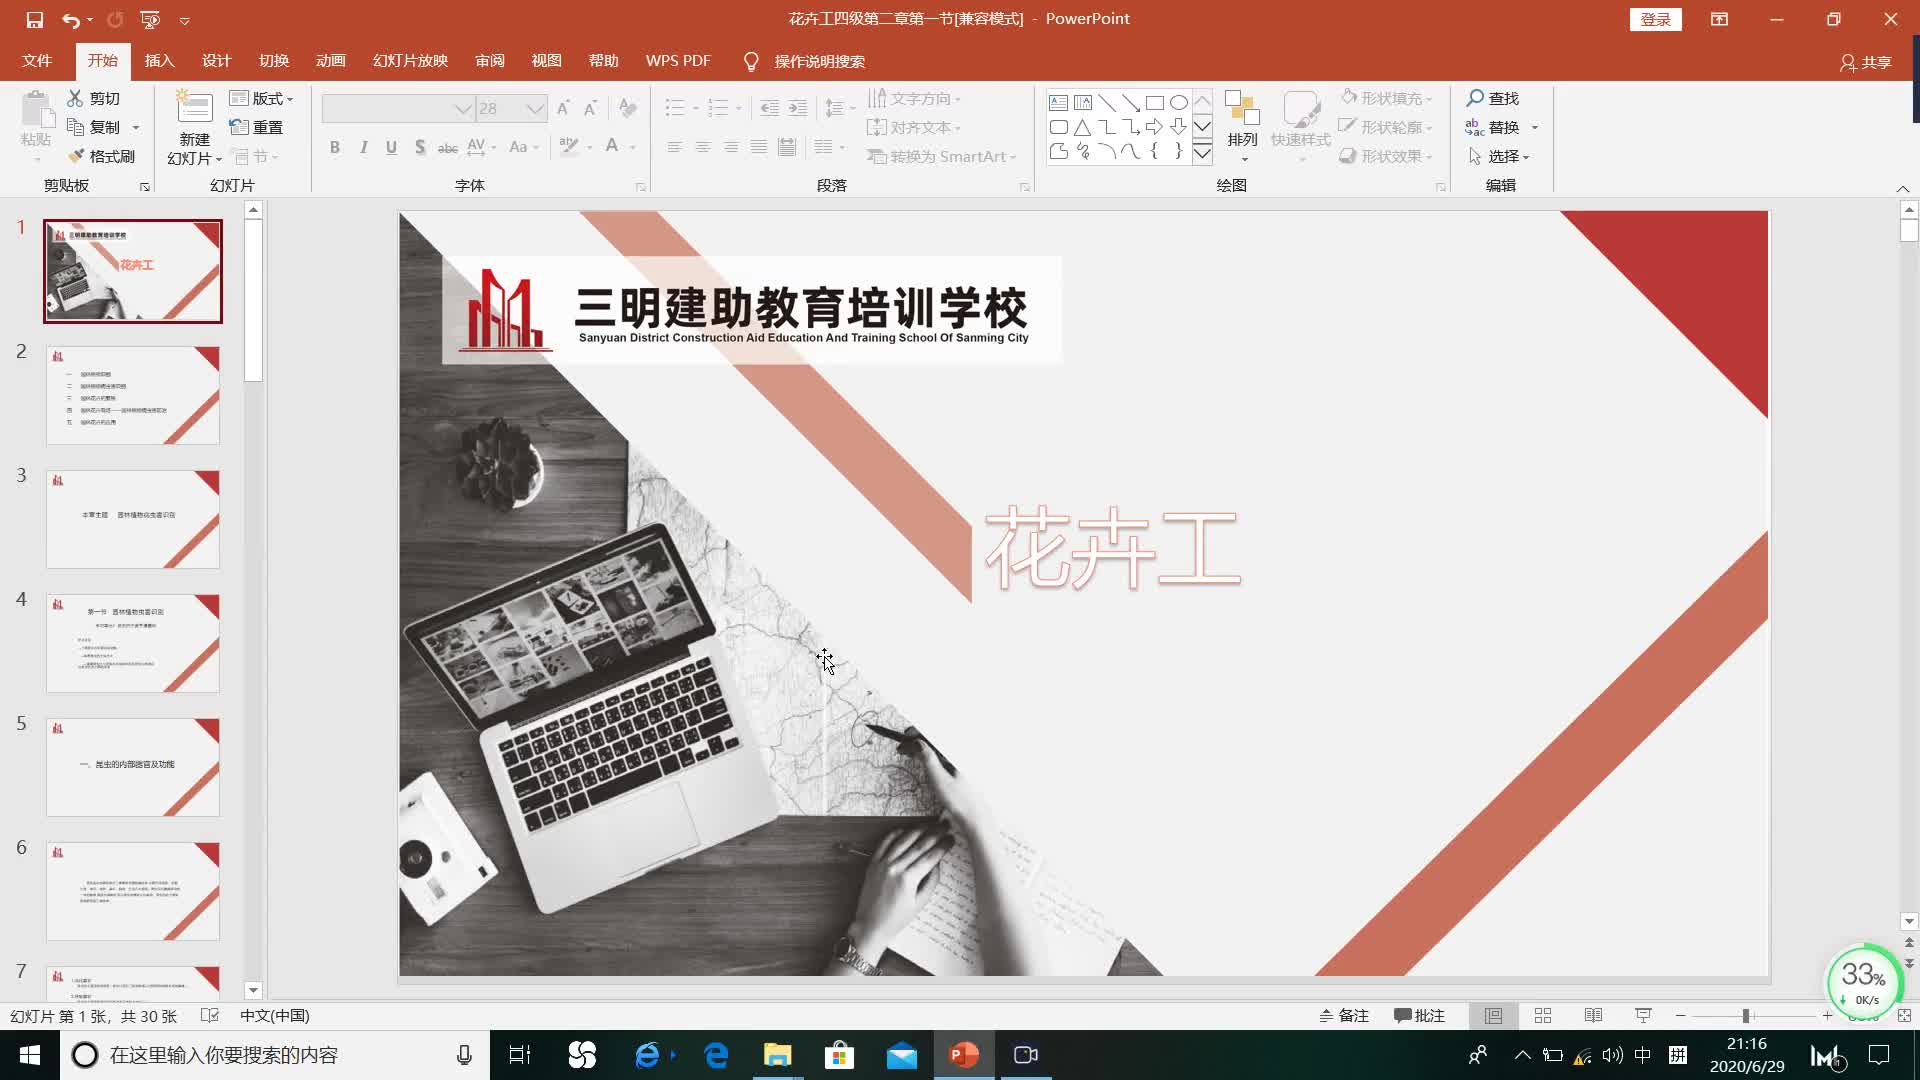Select the oval shape in gallery
Image resolution: width=1920 pixels, height=1080 pixels.
1179,102
